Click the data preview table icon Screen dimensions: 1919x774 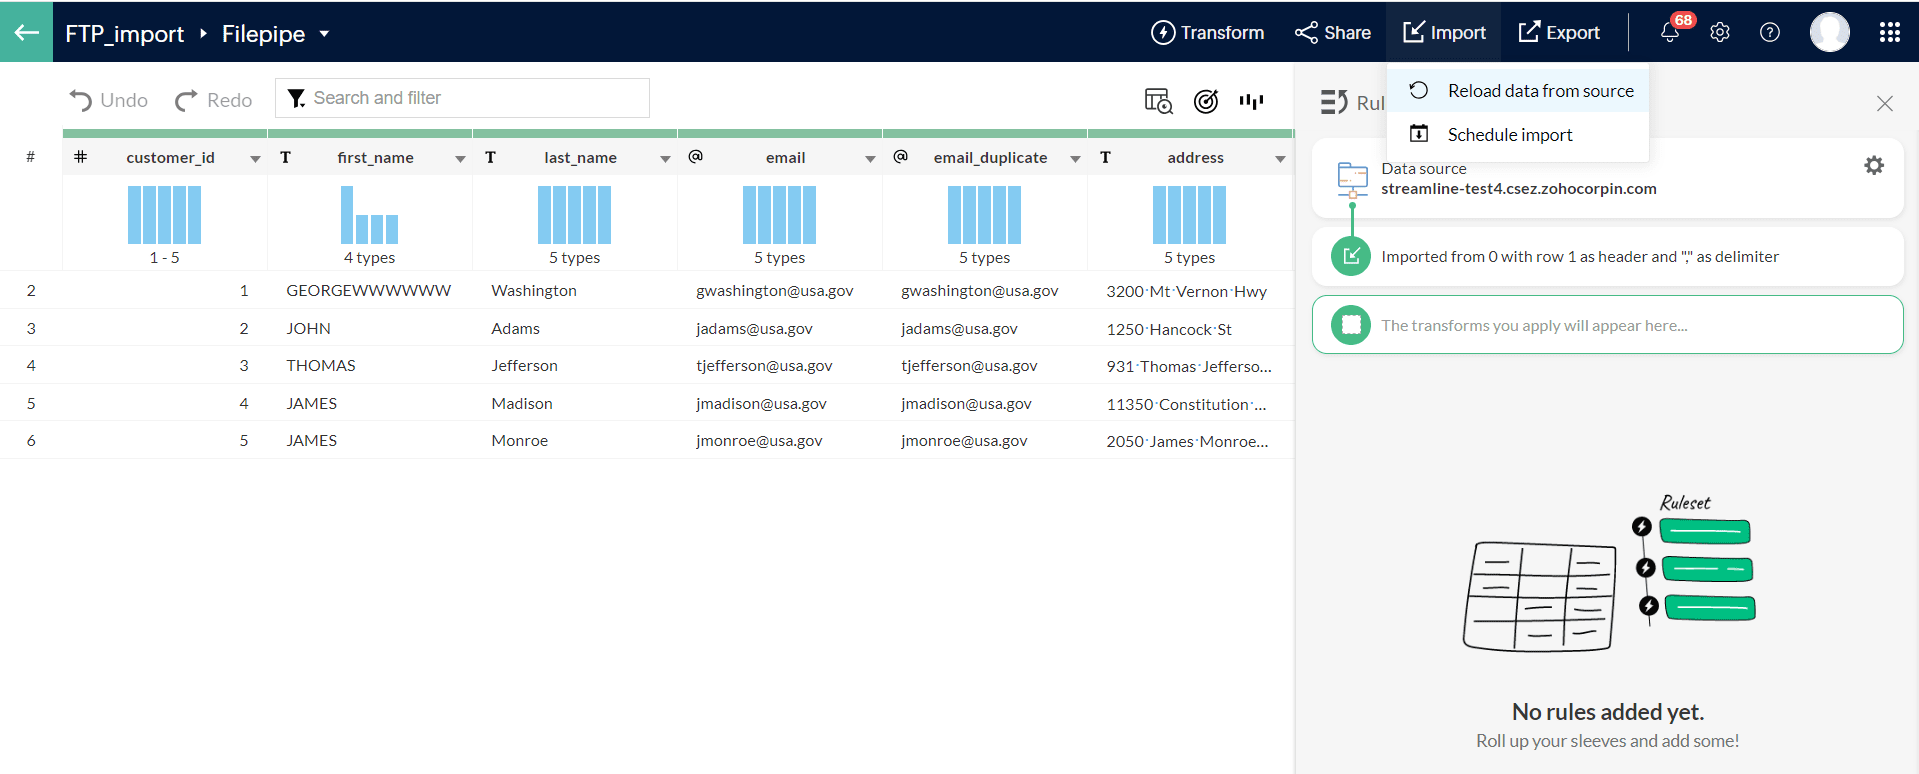coord(1158,100)
